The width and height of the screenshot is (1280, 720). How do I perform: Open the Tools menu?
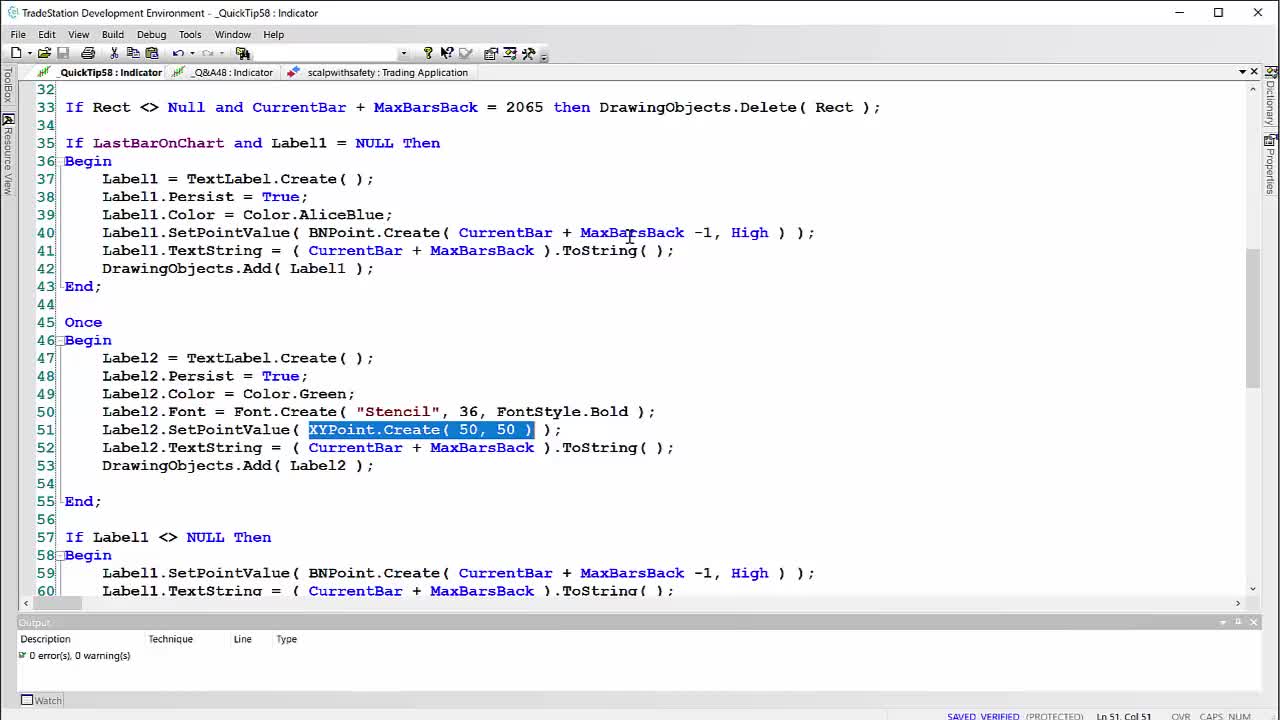[x=190, y=34]
